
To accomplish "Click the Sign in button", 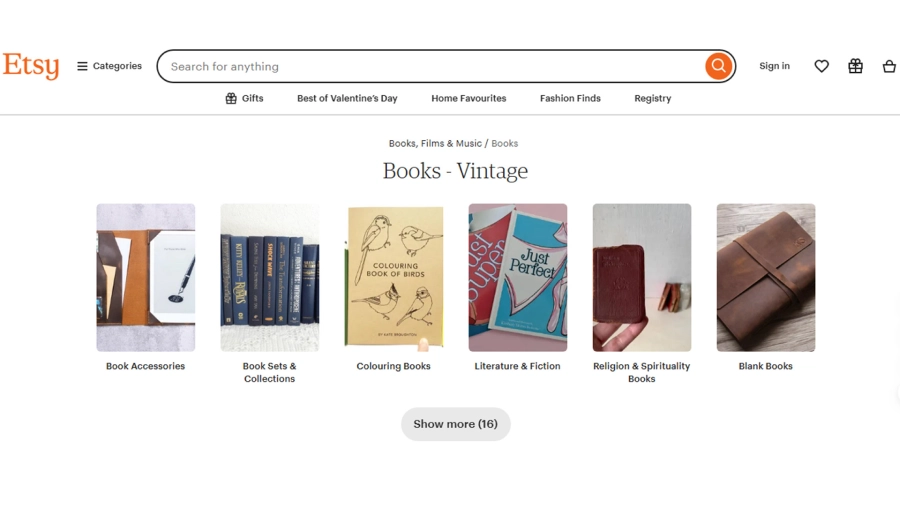I will [774, 66].
